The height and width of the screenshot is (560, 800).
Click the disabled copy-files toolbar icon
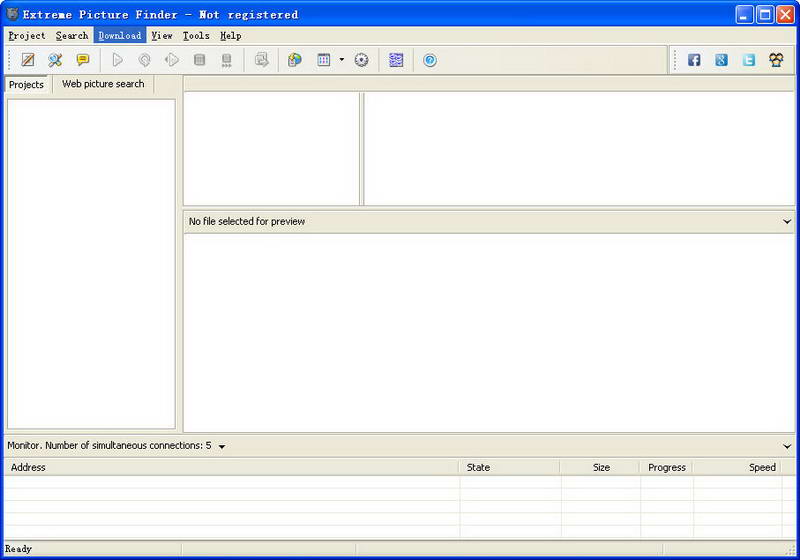(262, 60)
